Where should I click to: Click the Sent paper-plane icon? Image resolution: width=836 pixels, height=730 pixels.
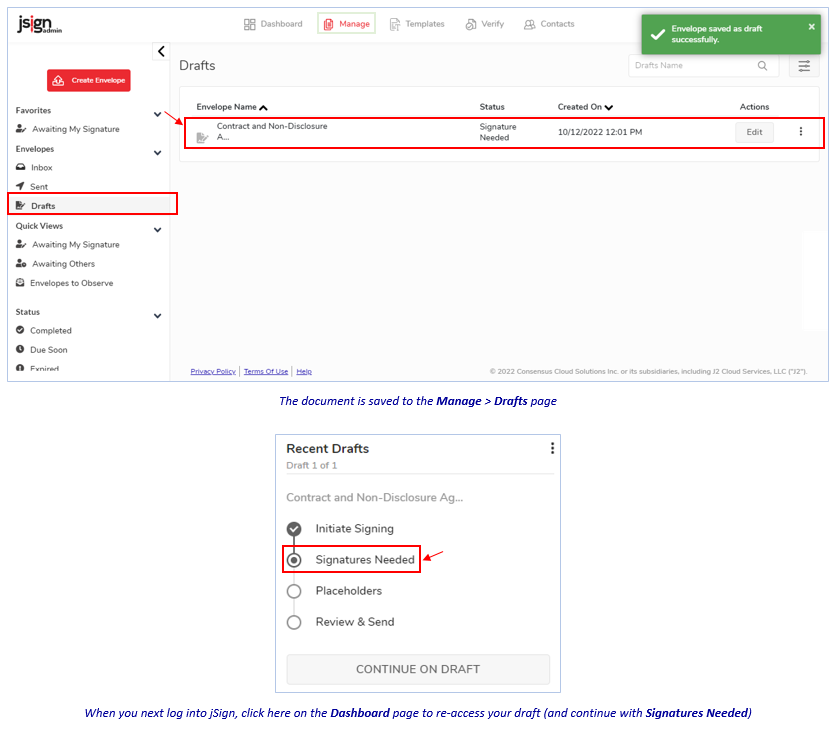tap(20, 186)
